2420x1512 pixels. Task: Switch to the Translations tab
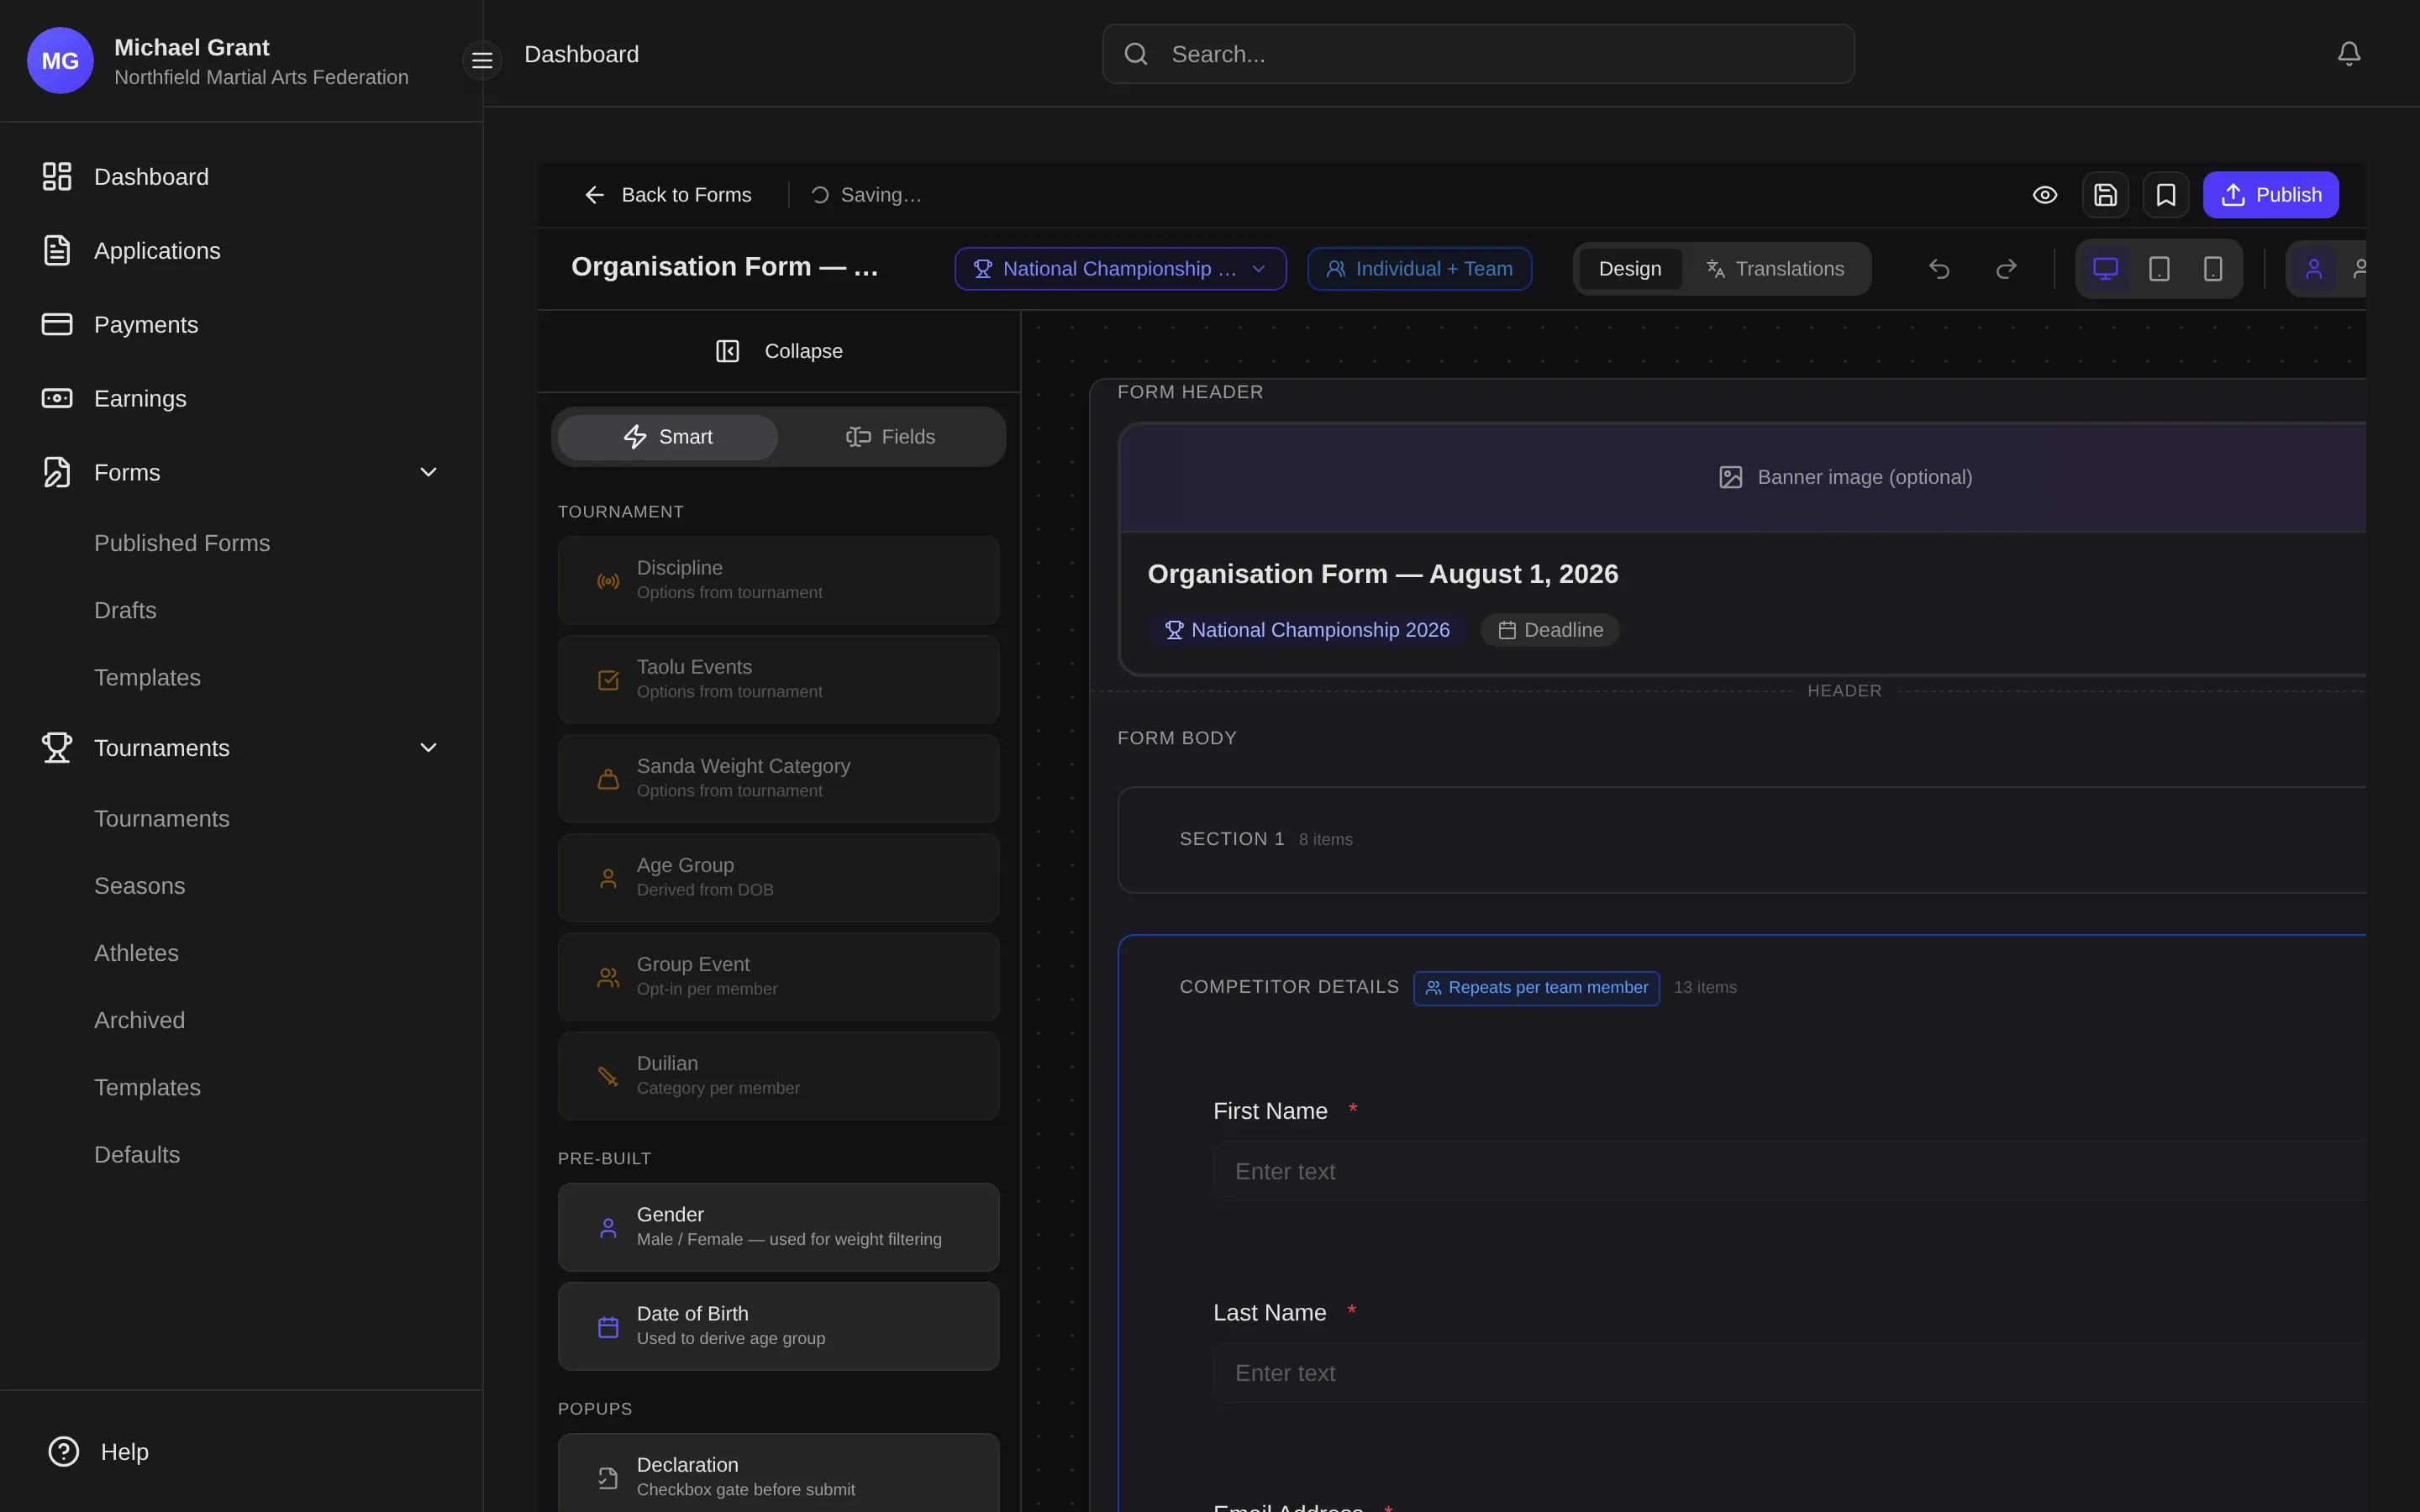(x=1775, y=269)
